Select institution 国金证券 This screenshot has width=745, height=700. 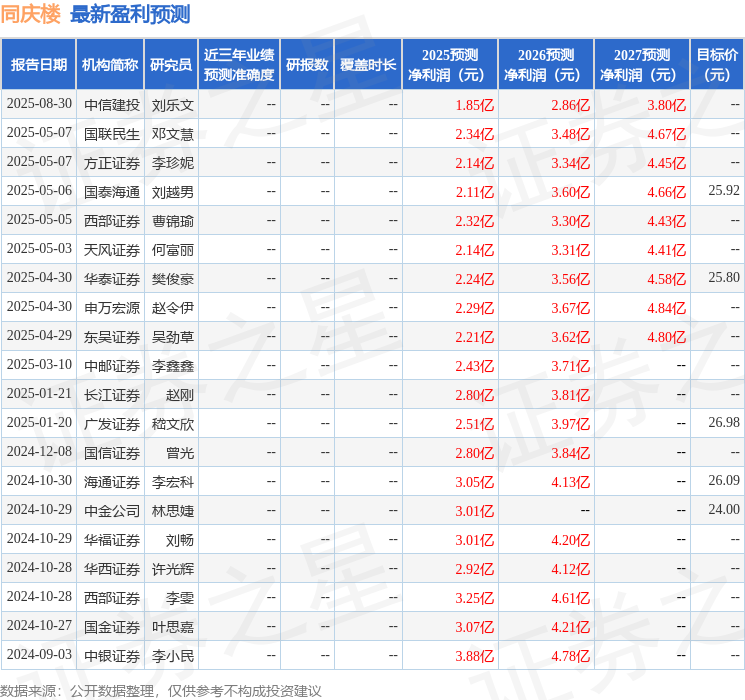(x=112, y=627)
